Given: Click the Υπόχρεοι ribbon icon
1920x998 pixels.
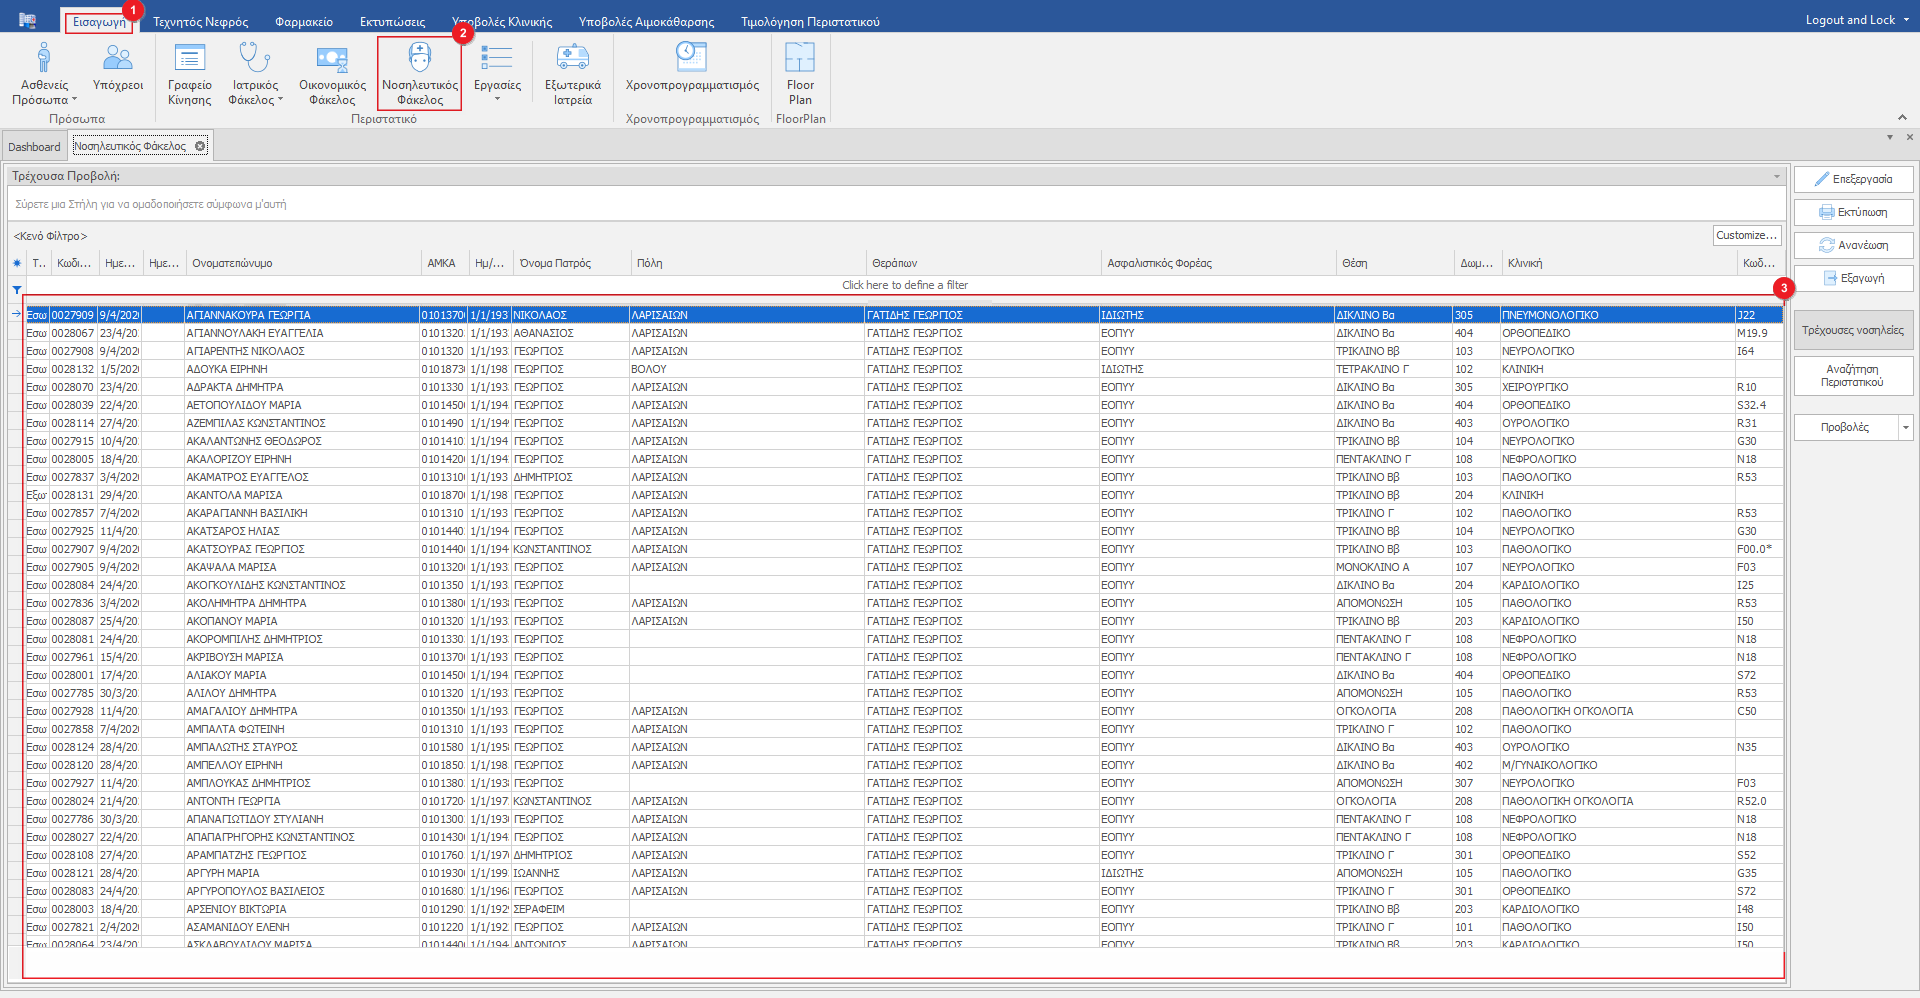Looking at the screenshot, I should coord(118,60).
